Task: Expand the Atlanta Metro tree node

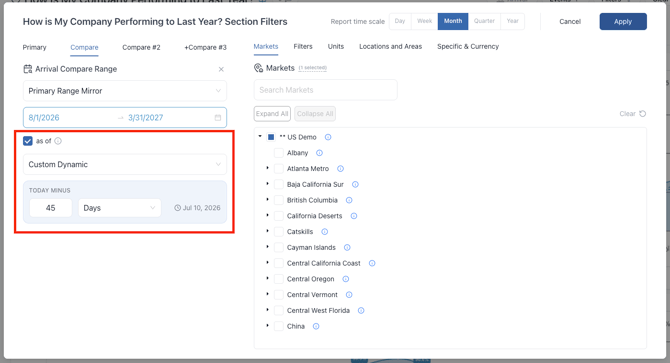Action: (267, 168)
